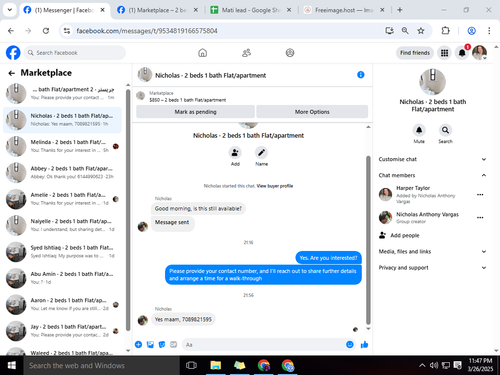Open File Explorer on taskbar
Screen dimensions: 500x375
coord(216,366)
